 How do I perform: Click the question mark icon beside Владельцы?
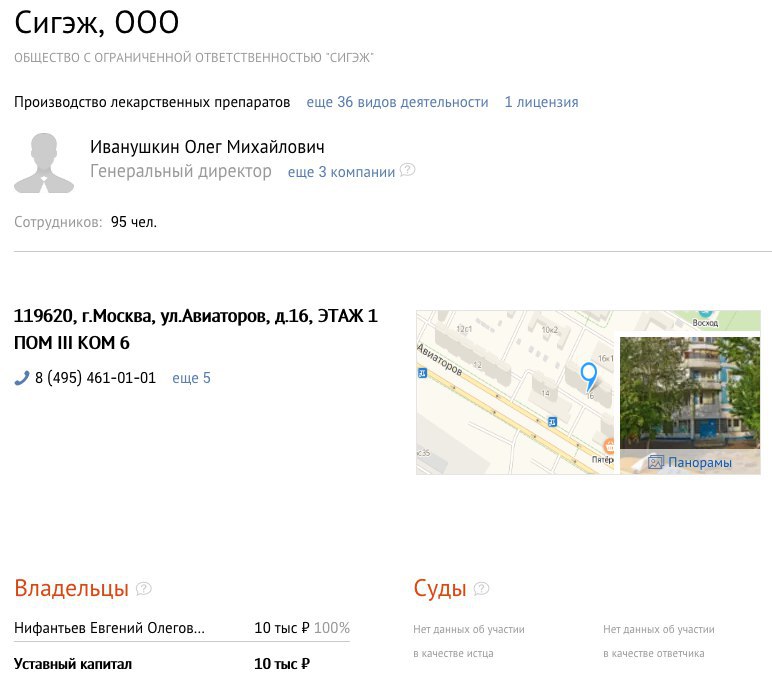tap(143, 588)
